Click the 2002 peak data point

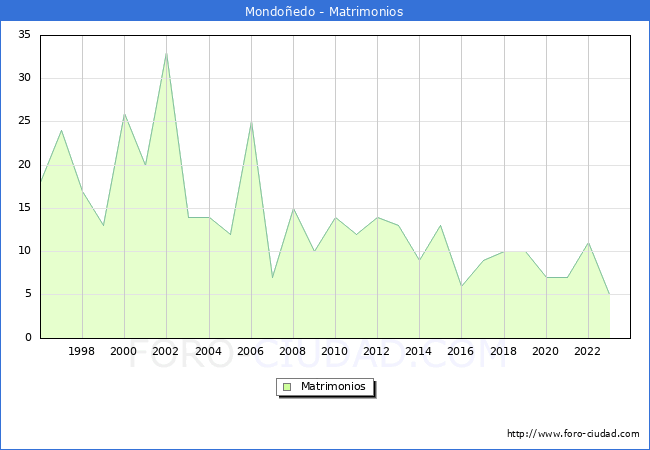(166, 53)
